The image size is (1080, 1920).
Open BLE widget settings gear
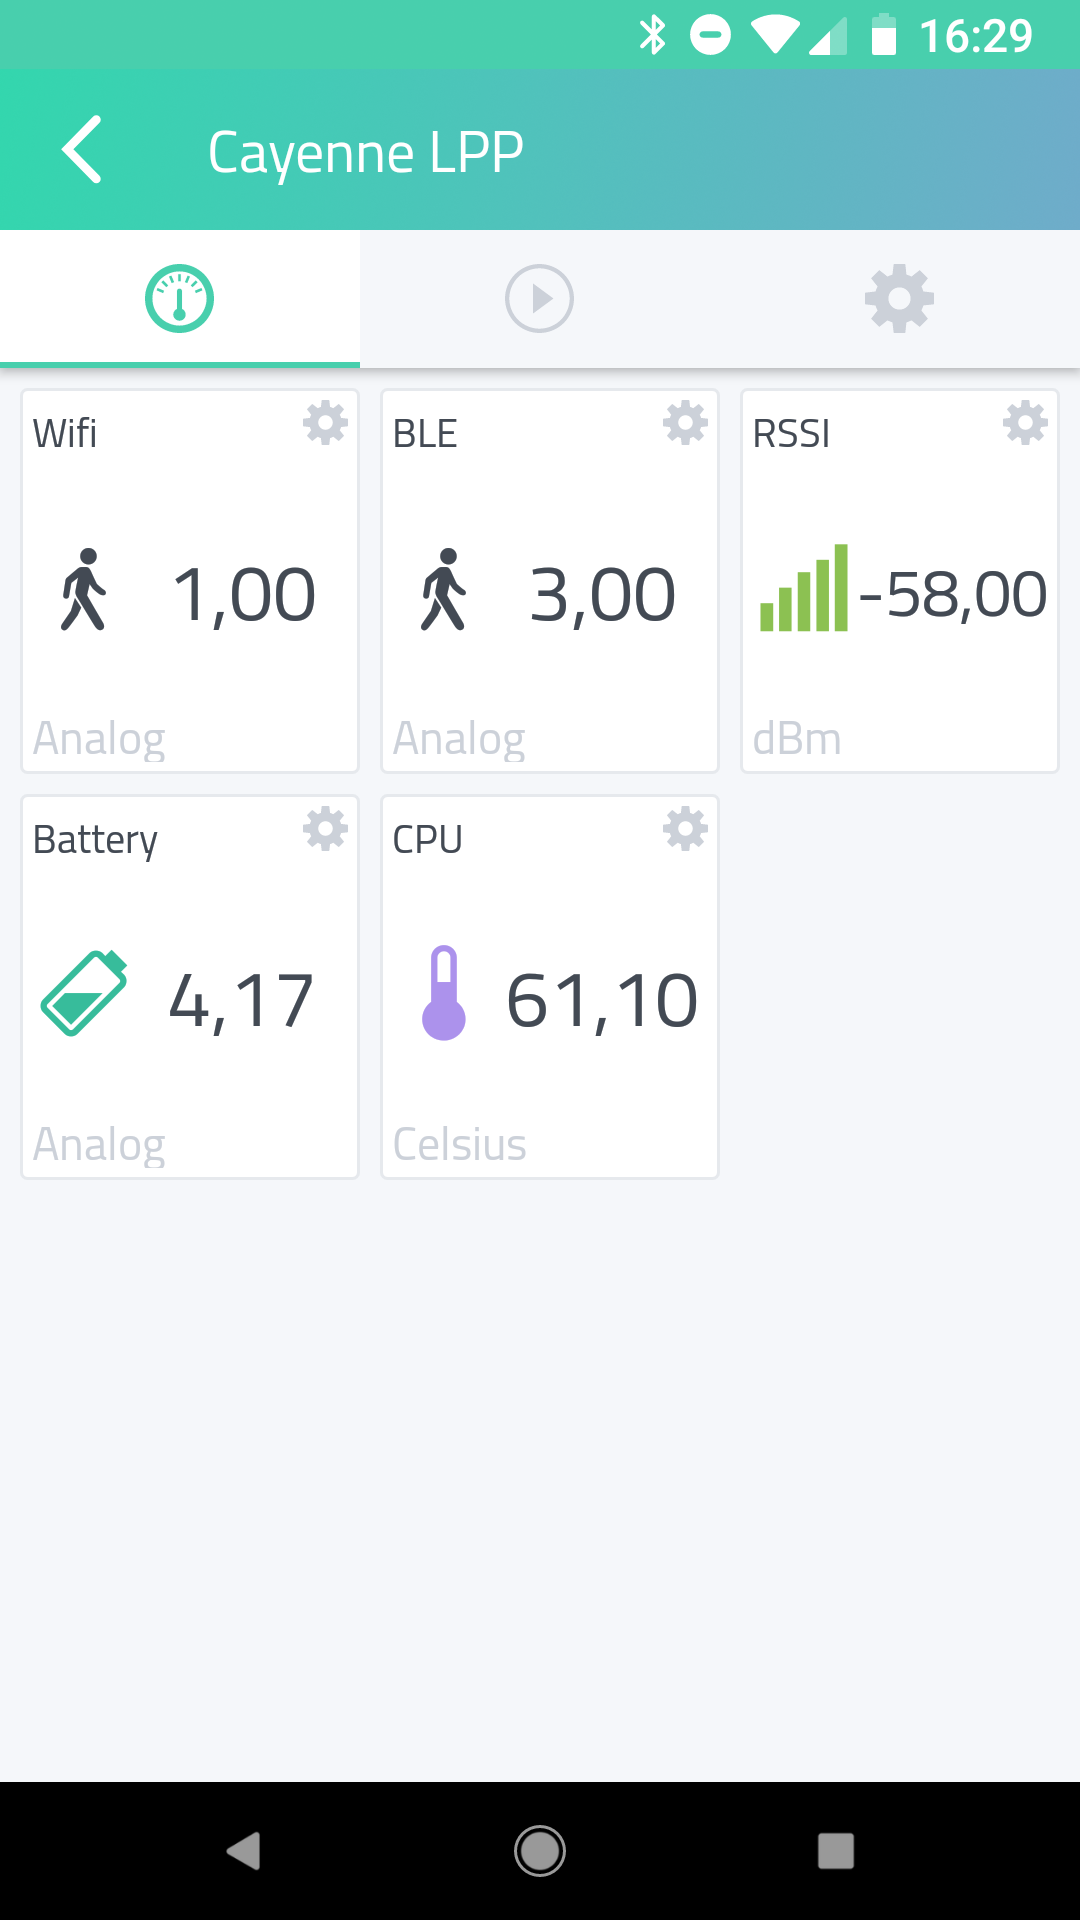tap(685, 423)
